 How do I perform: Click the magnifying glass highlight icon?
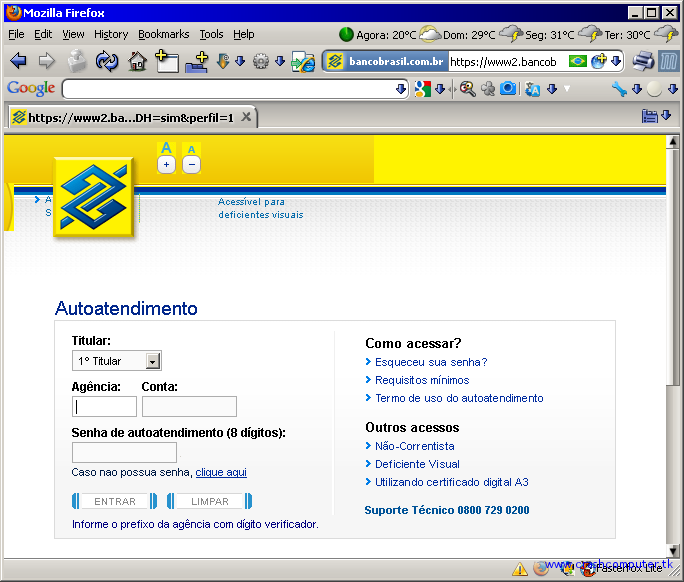(468, 89)
